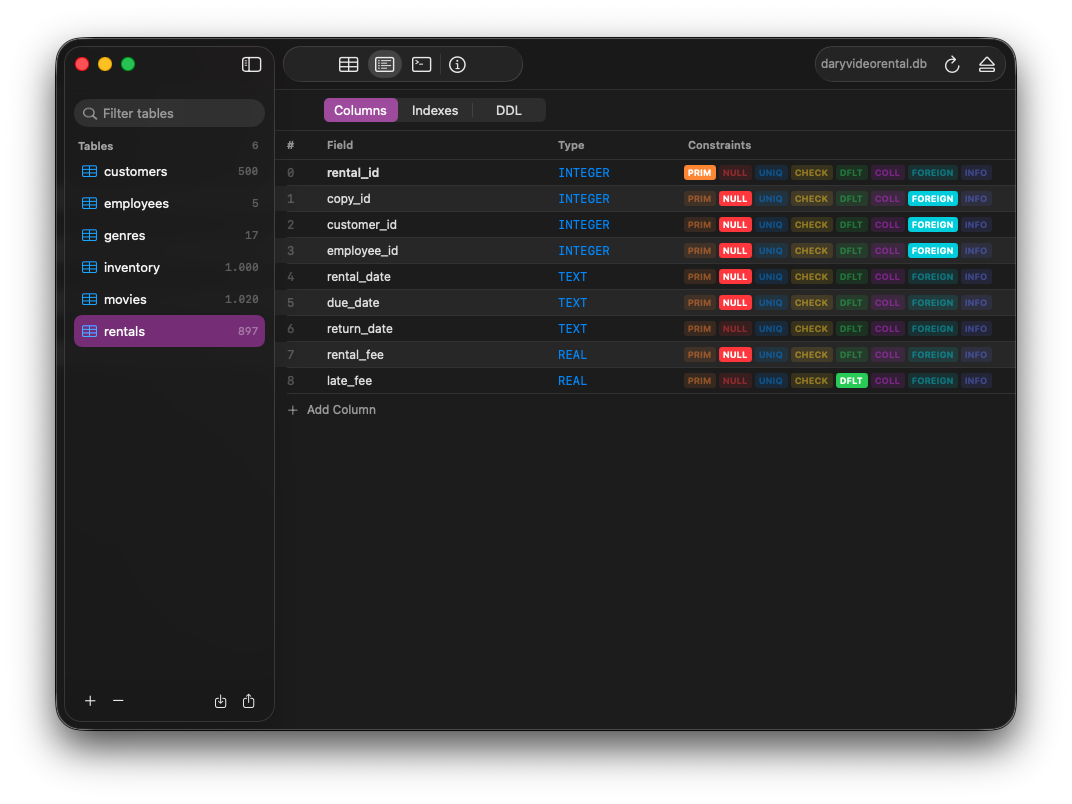The width and height of the screenshot is (1072, 804).
Task: Open the INTEGER type of employee_id
Action: tap(584, 251)
